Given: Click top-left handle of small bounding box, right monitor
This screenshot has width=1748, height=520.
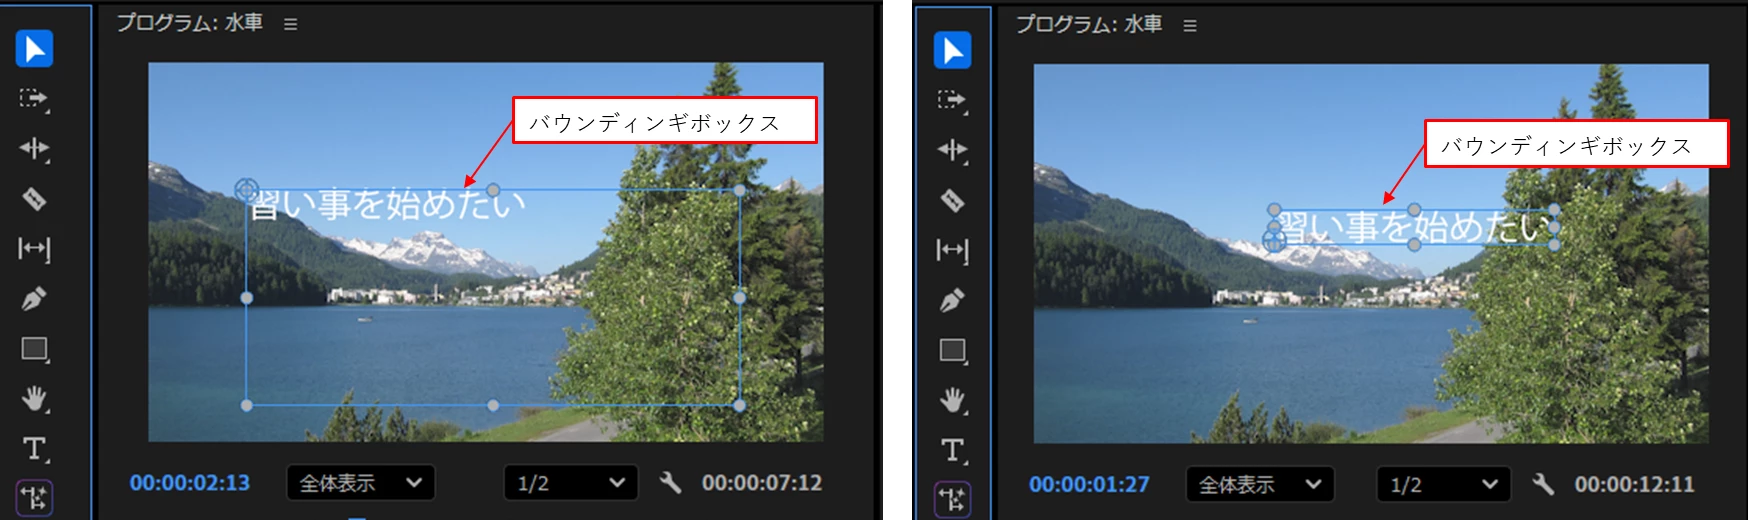Looking at the screenshot, I should 1274,210.
